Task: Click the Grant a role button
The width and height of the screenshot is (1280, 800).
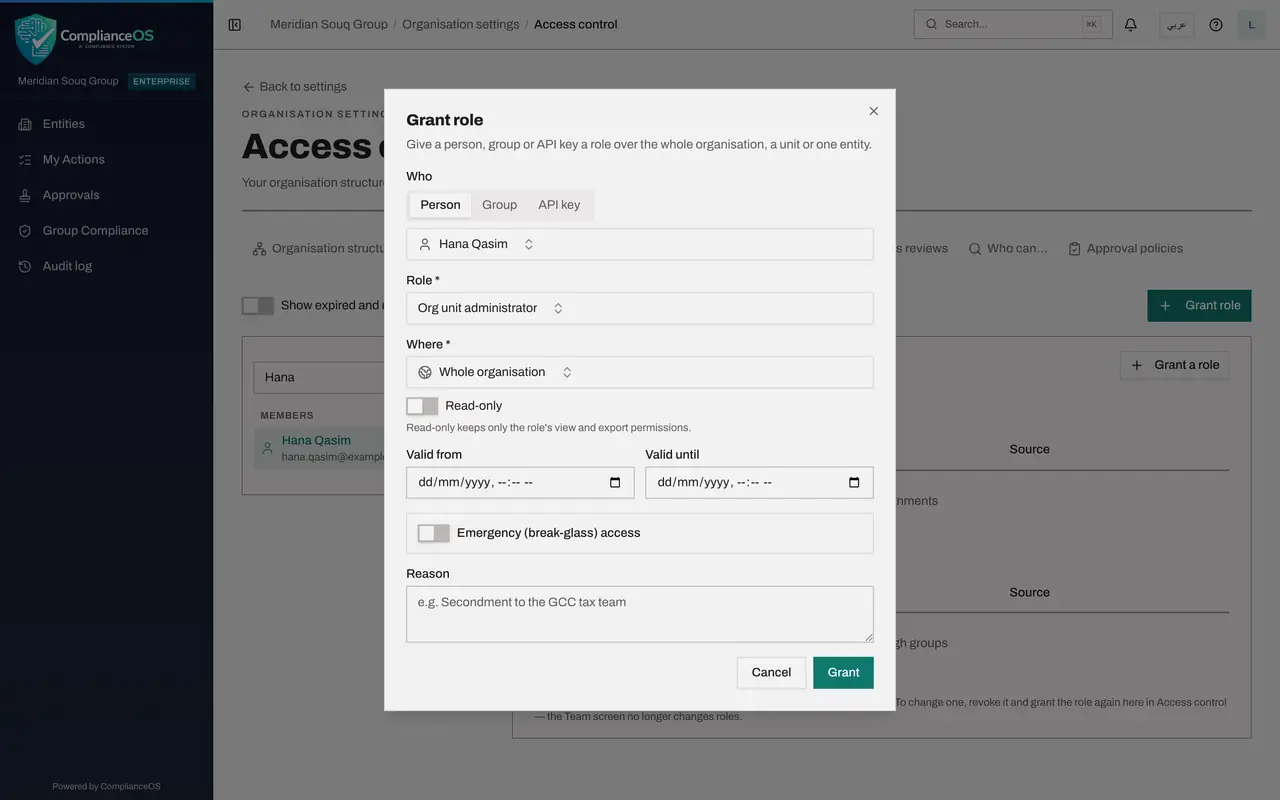Action: tap(1174, 365)
